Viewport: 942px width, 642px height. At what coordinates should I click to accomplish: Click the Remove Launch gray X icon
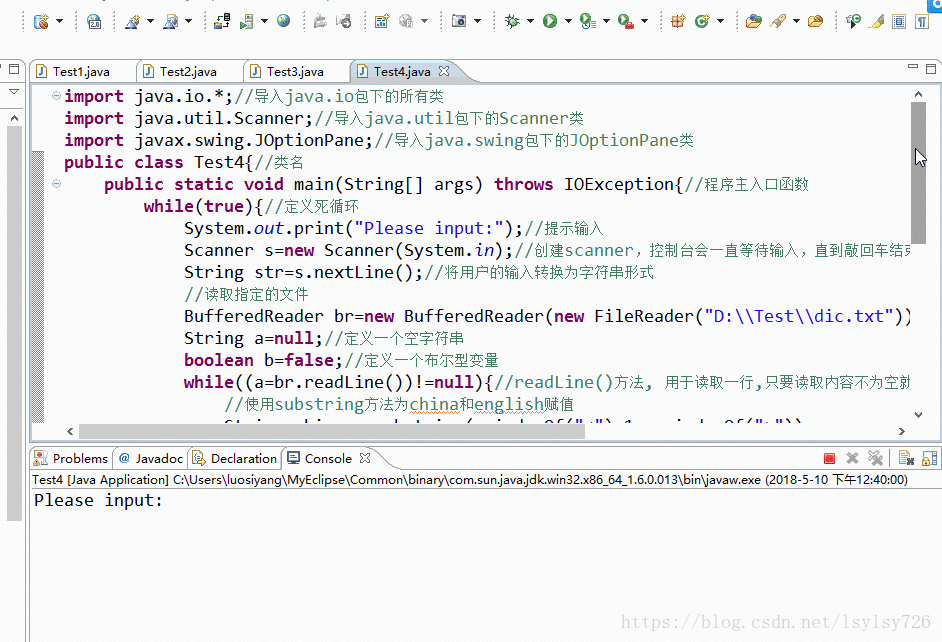(x=852, y=458)
